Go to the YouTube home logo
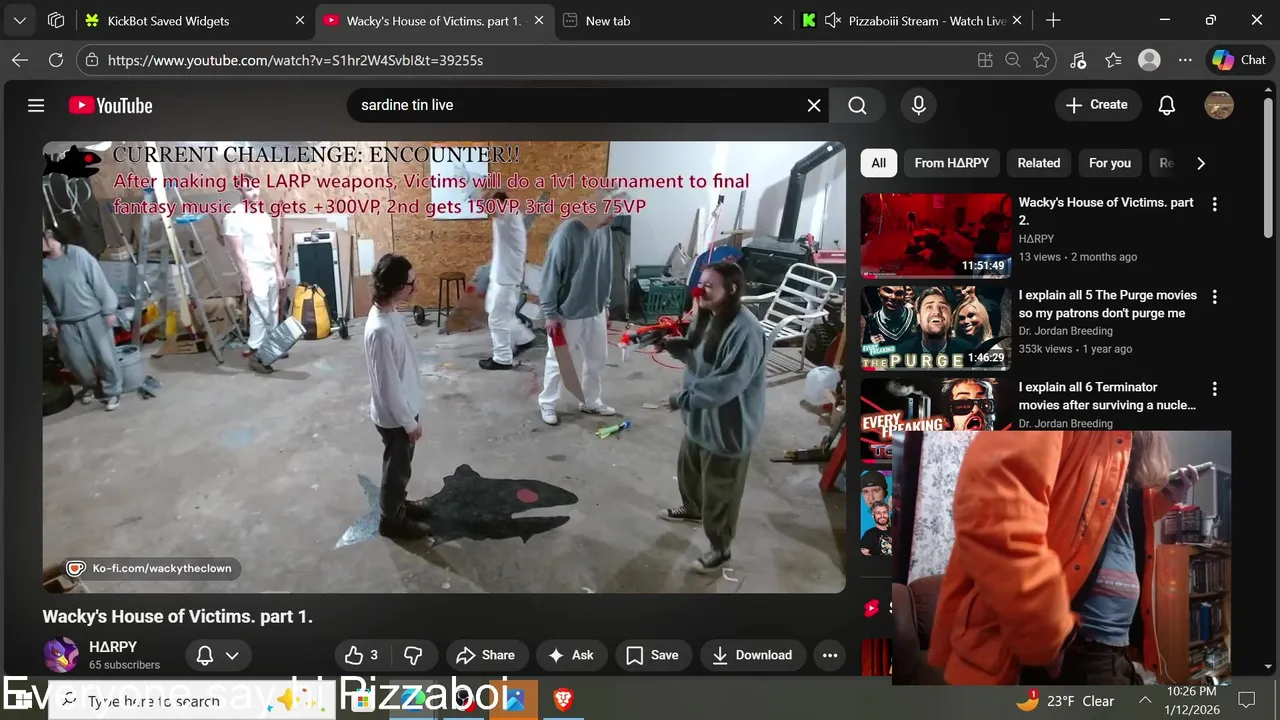 click(x=111, y=105)
